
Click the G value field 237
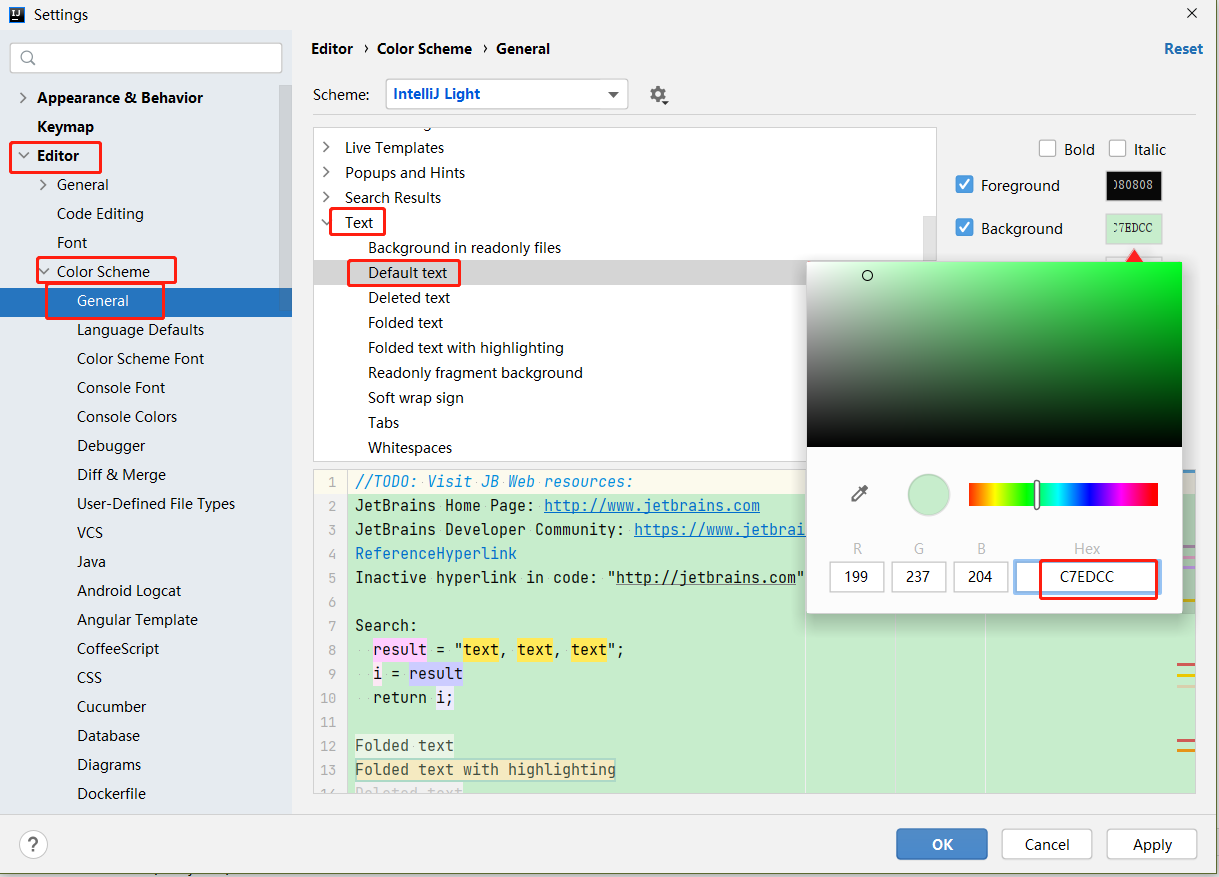pyautogui.click(x=919, y=577)
